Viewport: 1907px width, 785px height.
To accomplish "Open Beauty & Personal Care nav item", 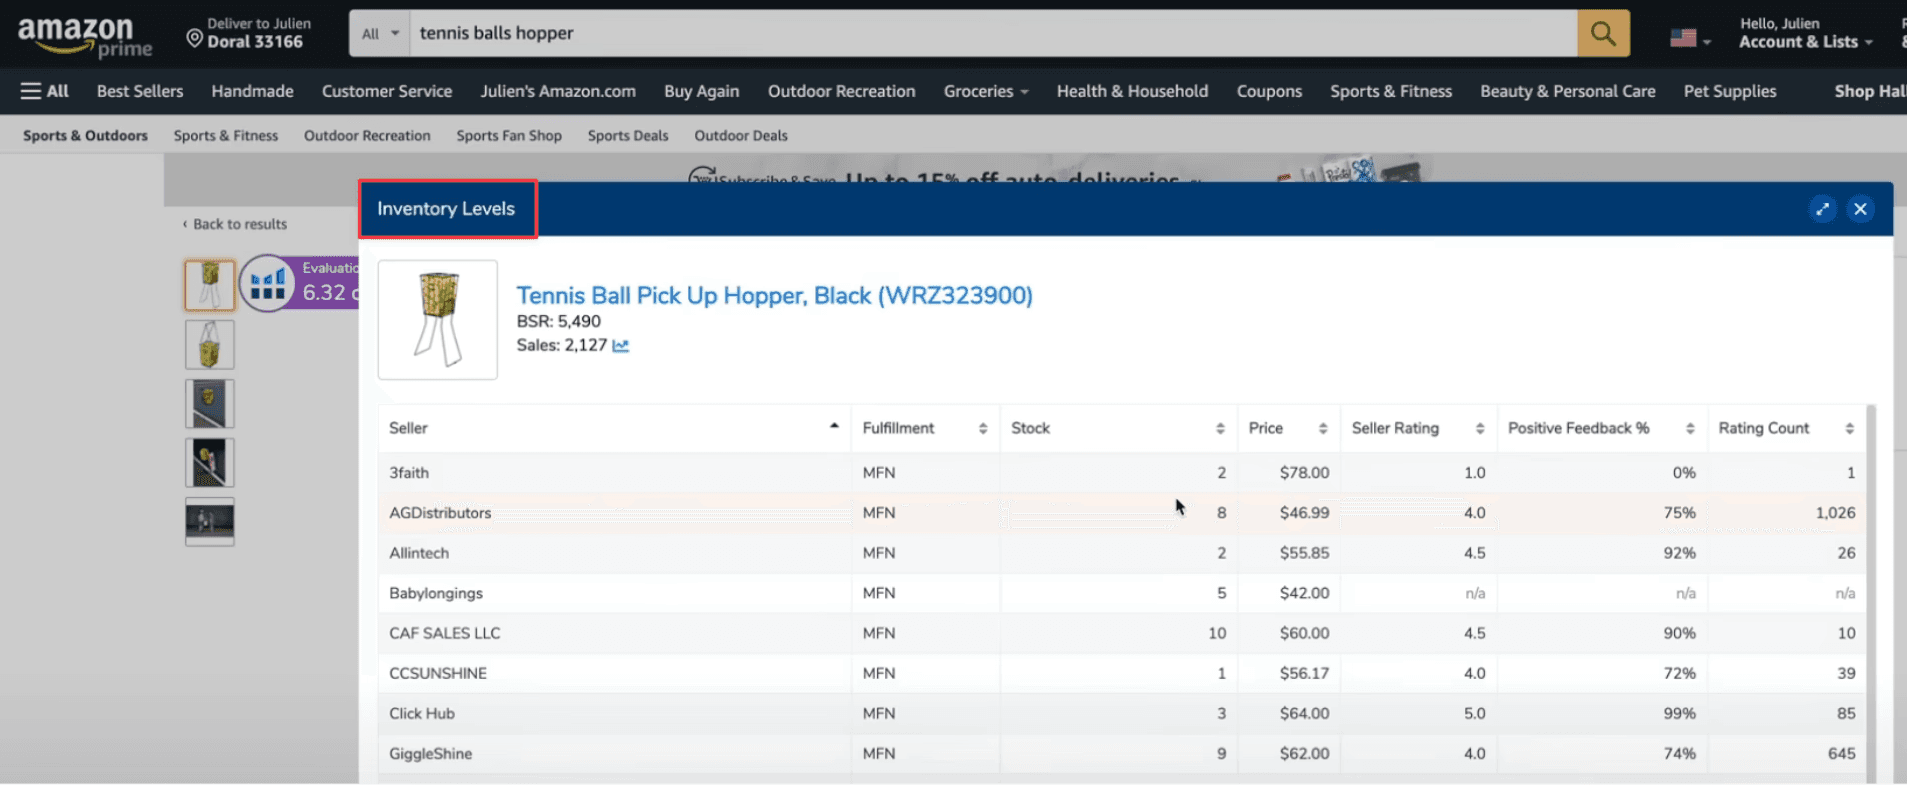I will coord(1568,91).
